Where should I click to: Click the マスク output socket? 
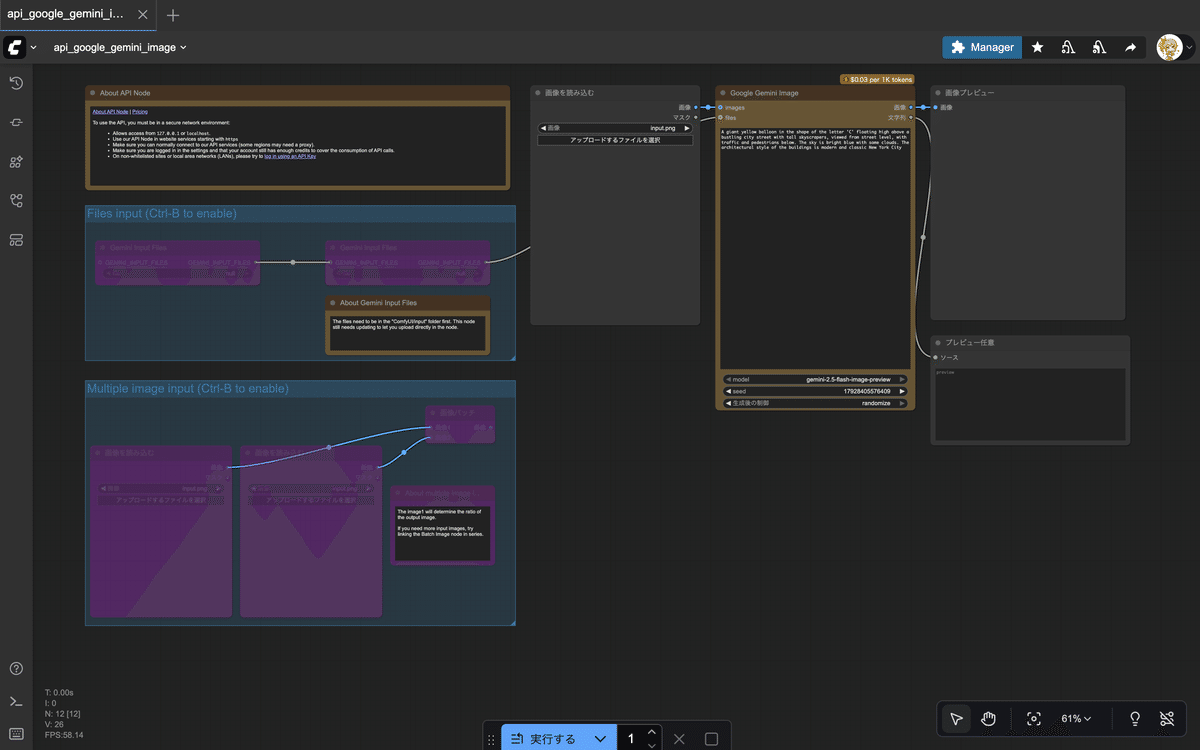pos(696,117)
